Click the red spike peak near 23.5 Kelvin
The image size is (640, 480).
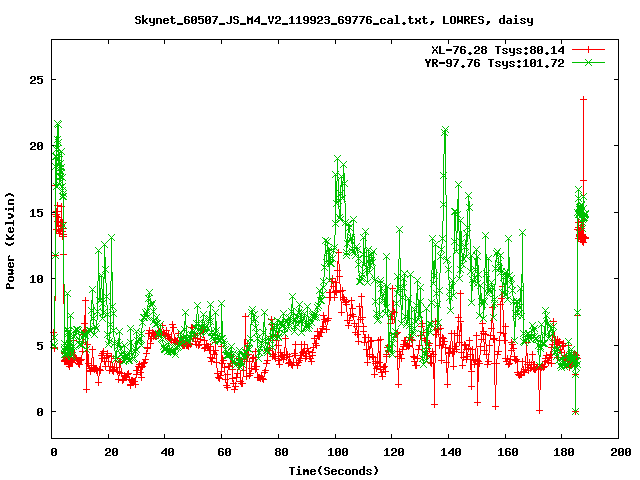click(x=584, y=99)
